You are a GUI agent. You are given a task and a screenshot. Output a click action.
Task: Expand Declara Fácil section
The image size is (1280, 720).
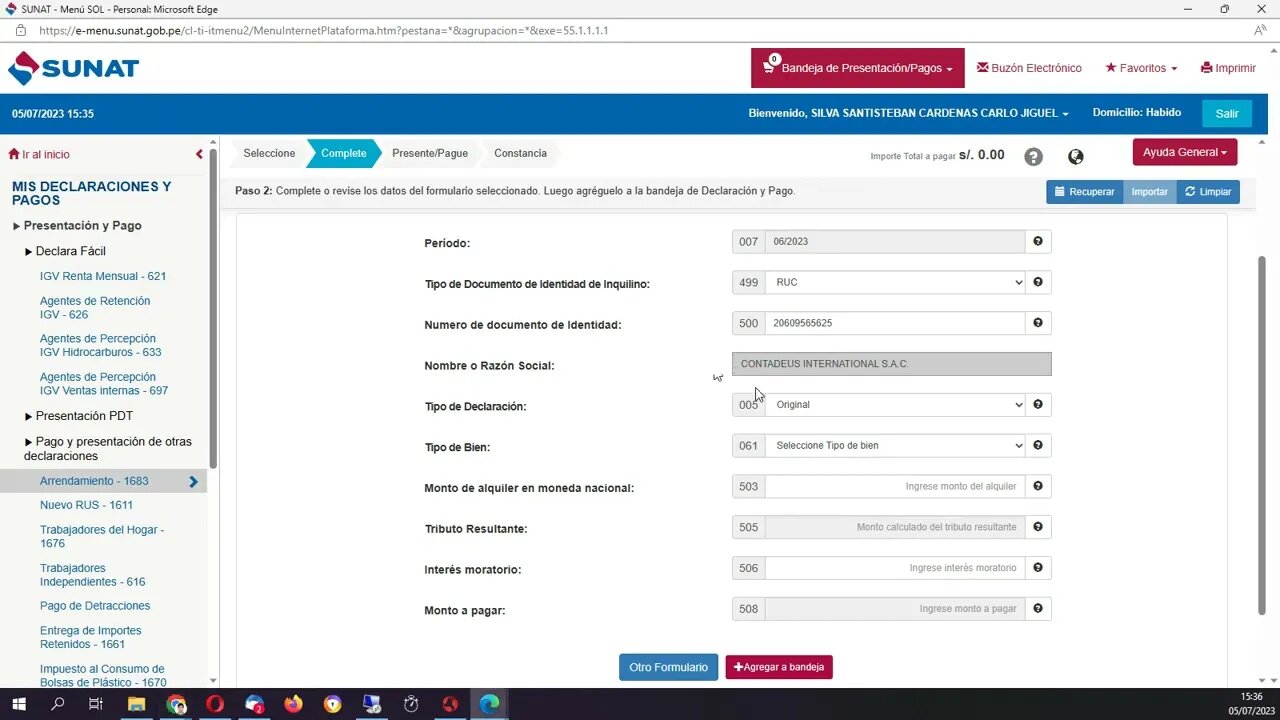[65, 251]
